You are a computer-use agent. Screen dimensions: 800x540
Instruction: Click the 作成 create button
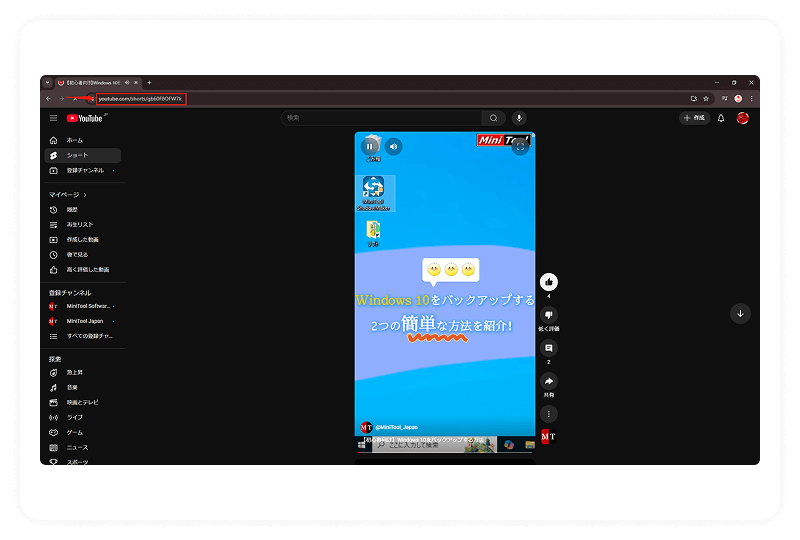coord(694,118)
